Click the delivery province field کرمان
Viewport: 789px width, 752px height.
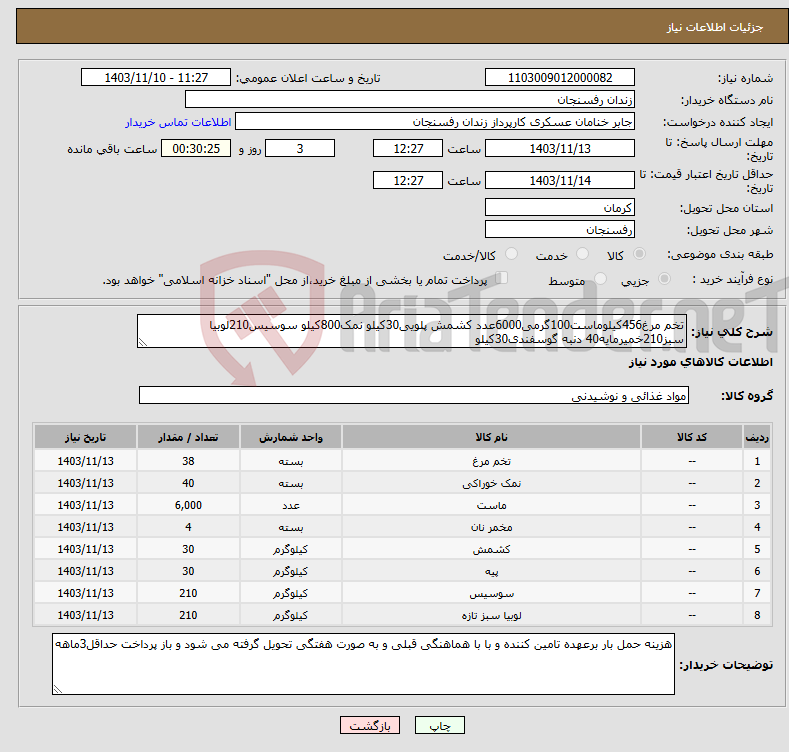[x=560, y=207]
